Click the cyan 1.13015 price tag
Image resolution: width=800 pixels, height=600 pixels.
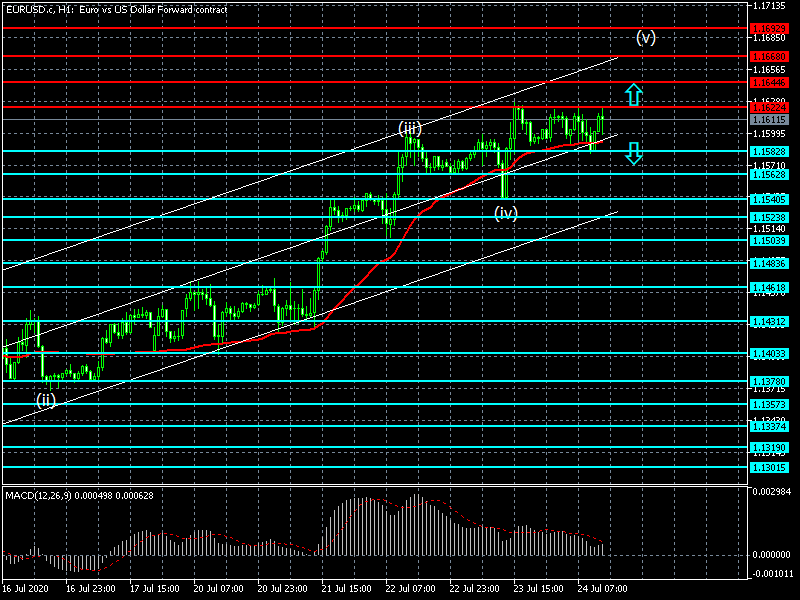click(x=770, y=467)
